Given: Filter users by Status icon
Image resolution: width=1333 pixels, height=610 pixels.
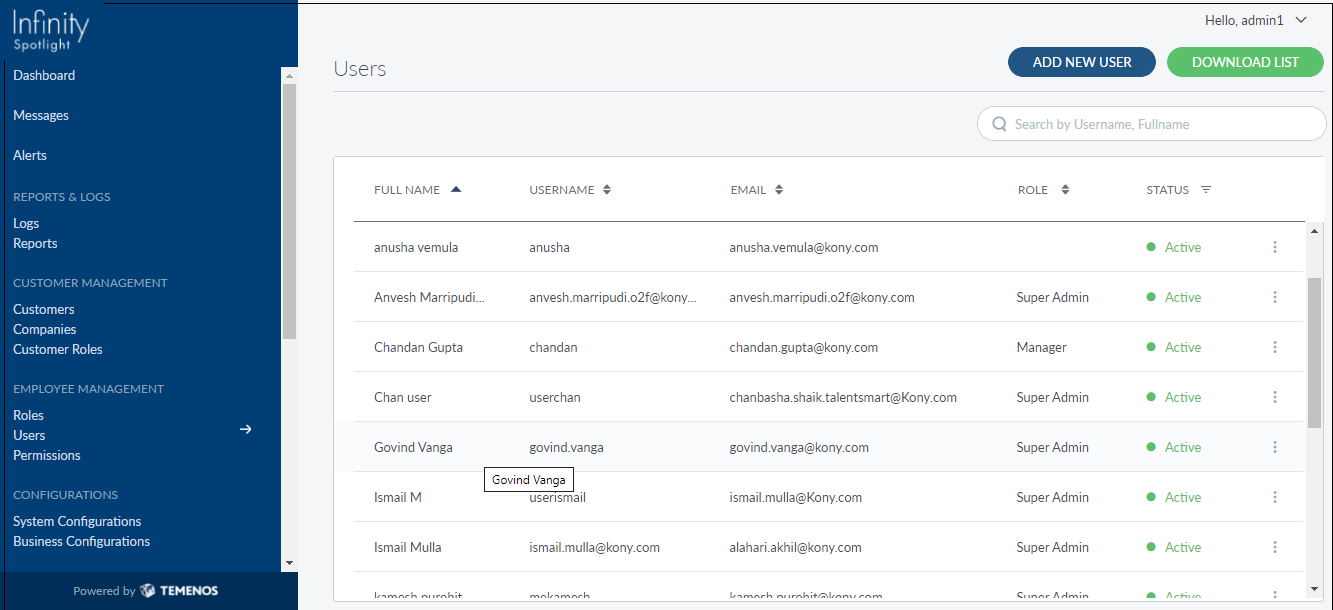Looking at the screenshot, I should [1206, 190].
